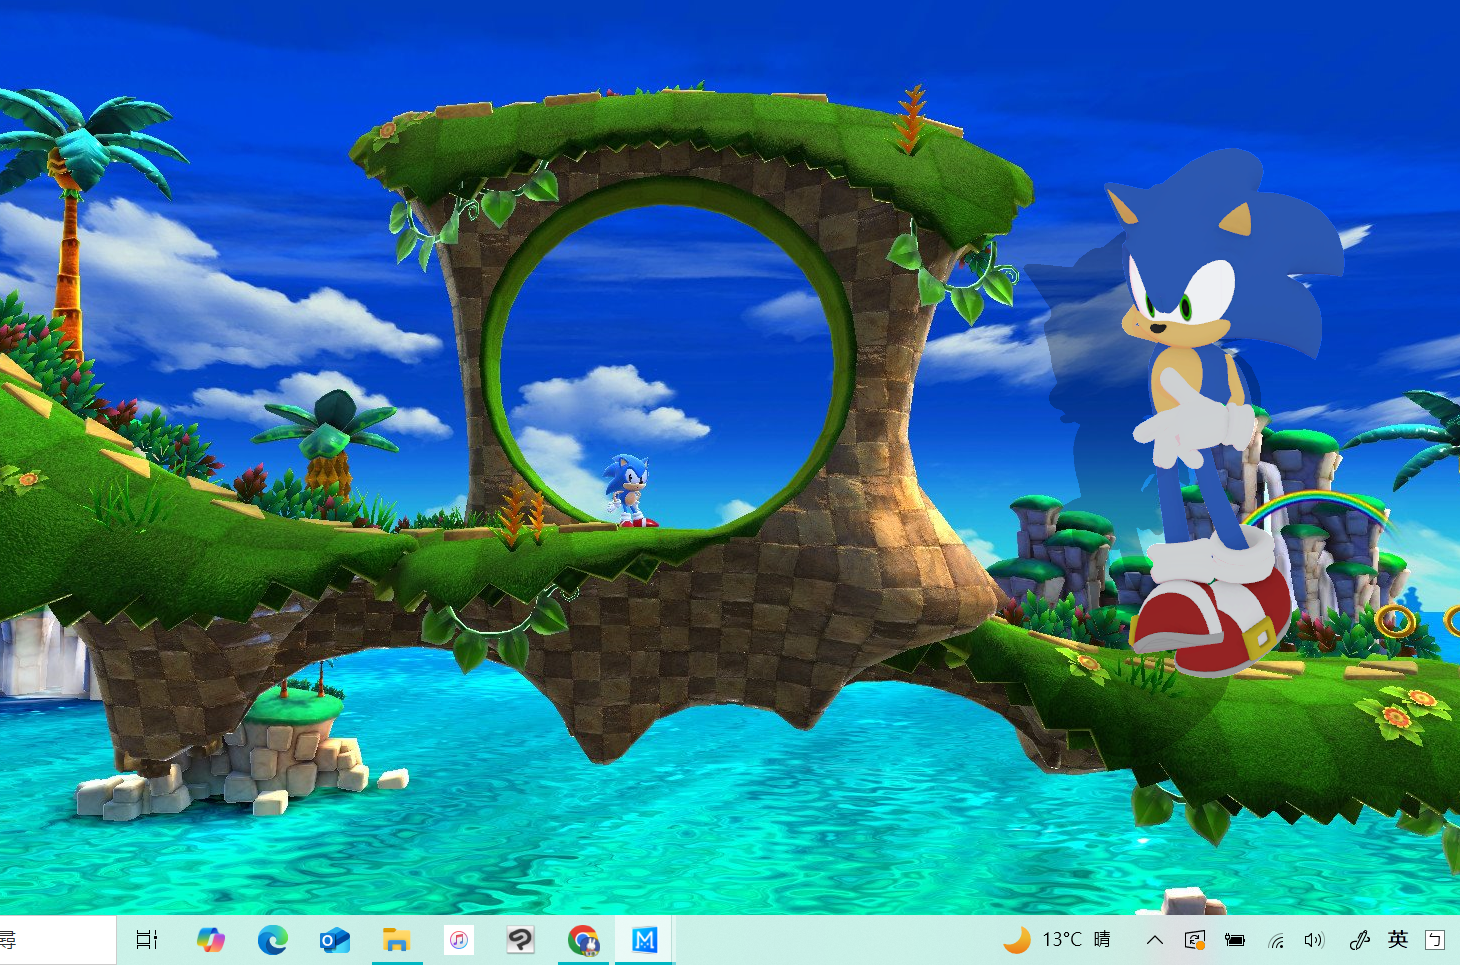This screenshot has width=1460, height=965.
Task: Open iTunes from the taskbar
Action: [459, 940]
